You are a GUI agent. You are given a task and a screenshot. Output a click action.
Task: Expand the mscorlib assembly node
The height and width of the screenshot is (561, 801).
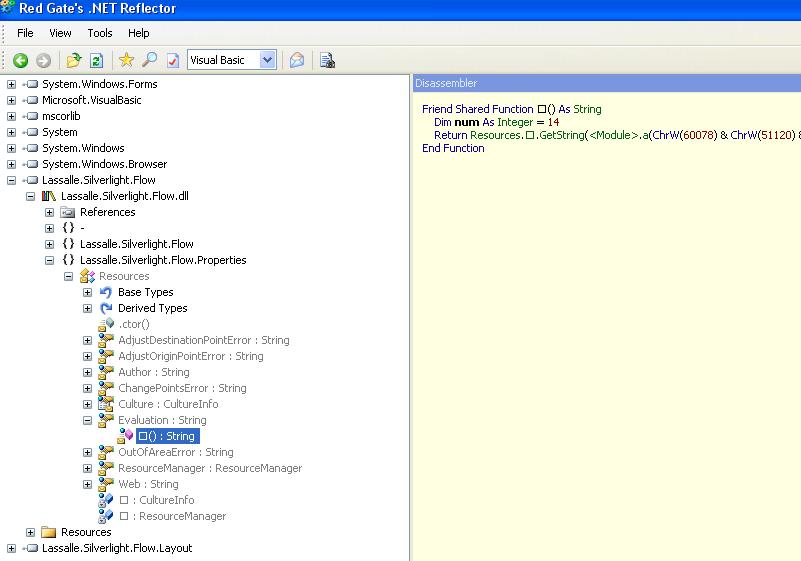(11, 116)
